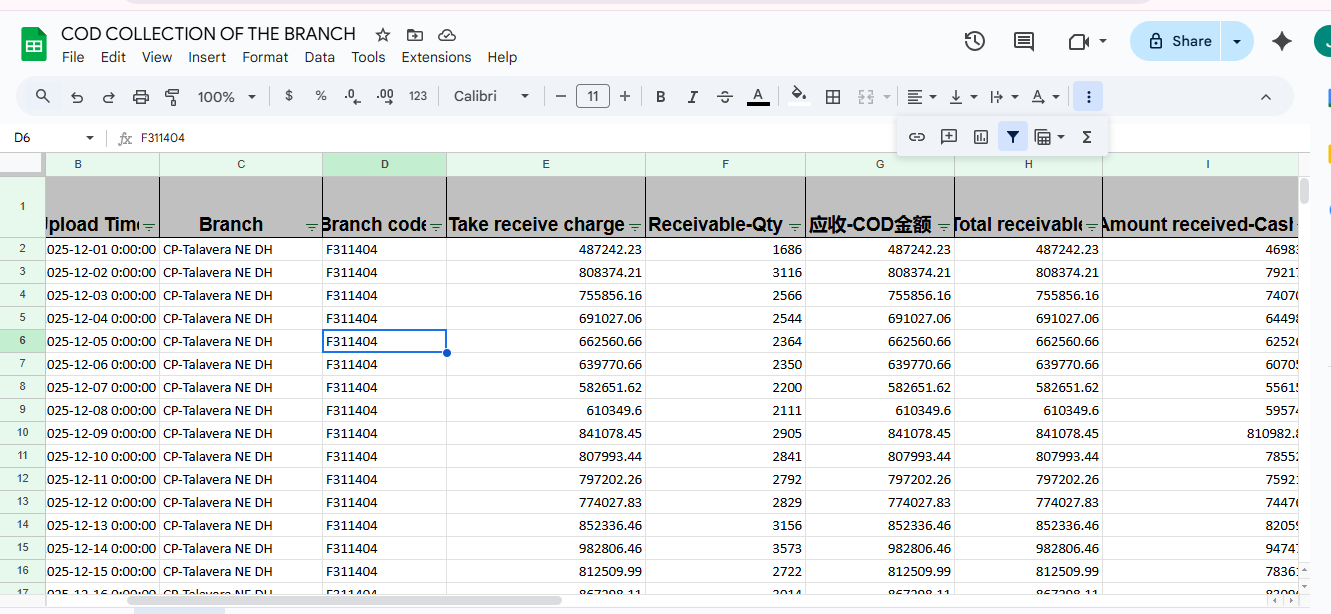Click the Print icon
Image resolution: width=1331 pixels, height=614 pixels.
click(x=141, y=97)
